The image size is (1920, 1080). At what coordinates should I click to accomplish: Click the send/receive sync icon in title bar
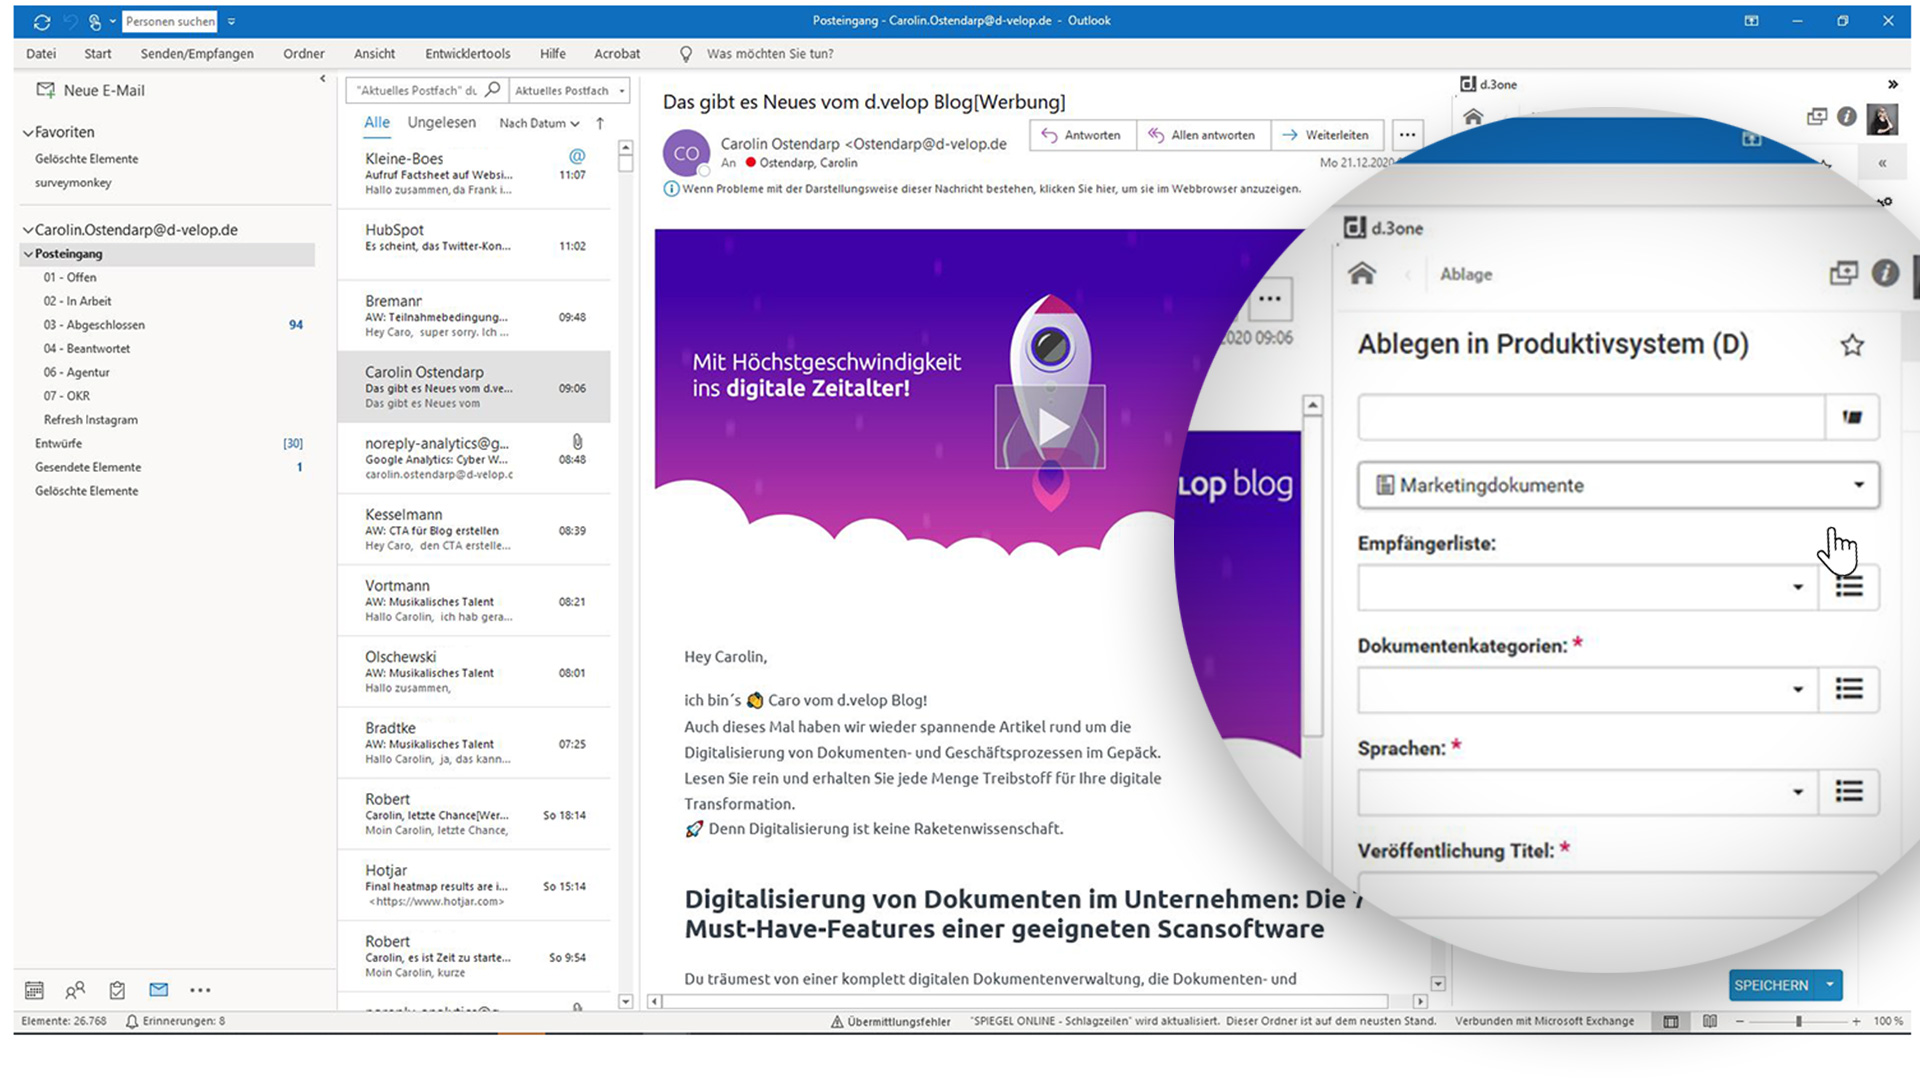[41, 21]
